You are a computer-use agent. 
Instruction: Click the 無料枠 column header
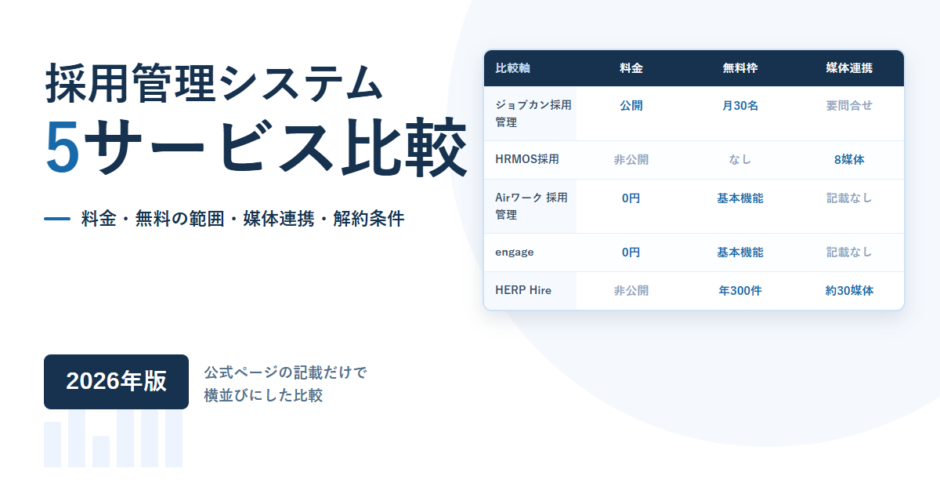[740, 68]
